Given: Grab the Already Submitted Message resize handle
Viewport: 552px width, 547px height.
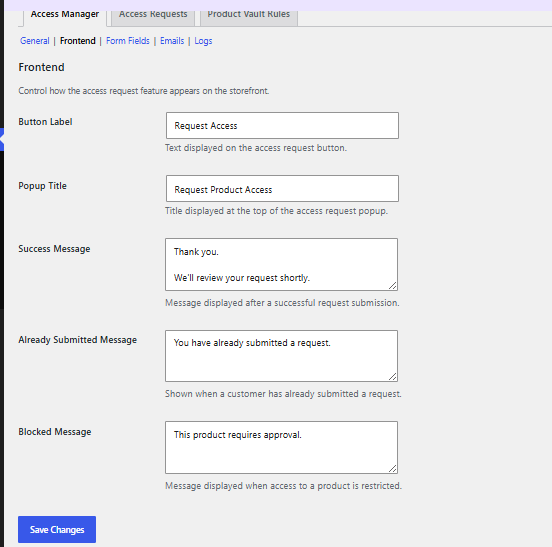Looking at the screenshot, I should click(393, 377).
